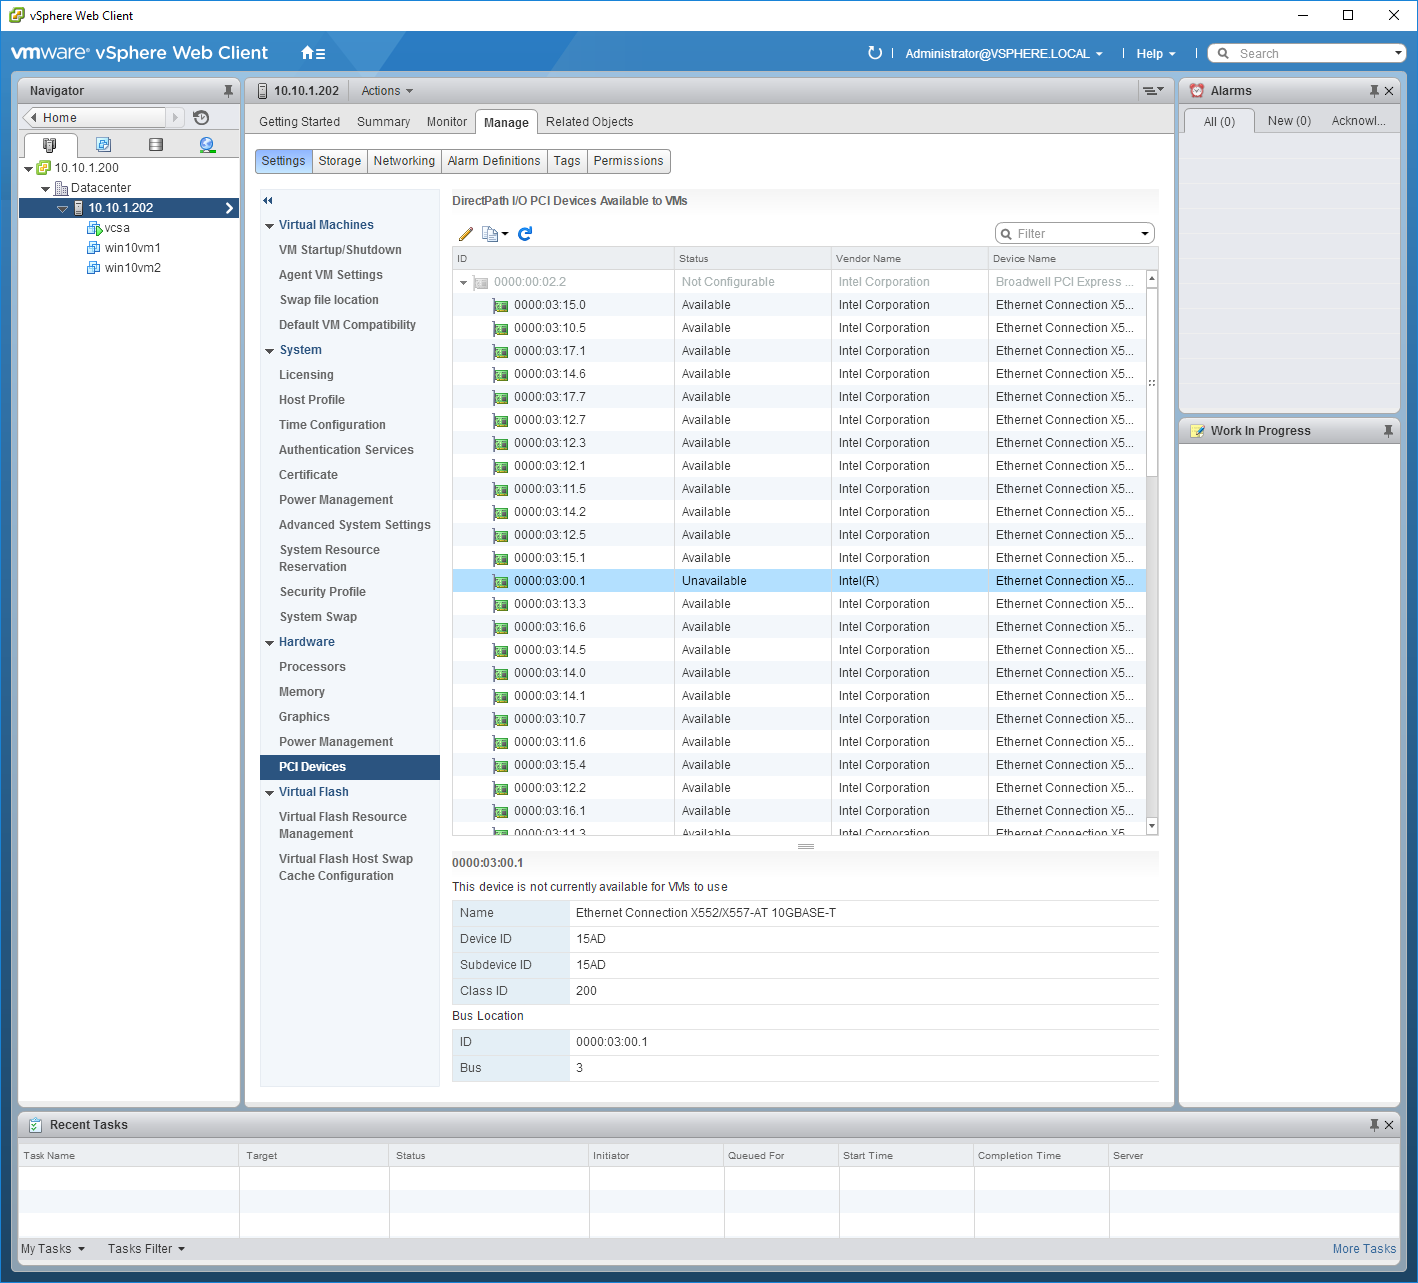
Task: Collapse the settings sidebar with double-arrow
Action: pos(268,201)
